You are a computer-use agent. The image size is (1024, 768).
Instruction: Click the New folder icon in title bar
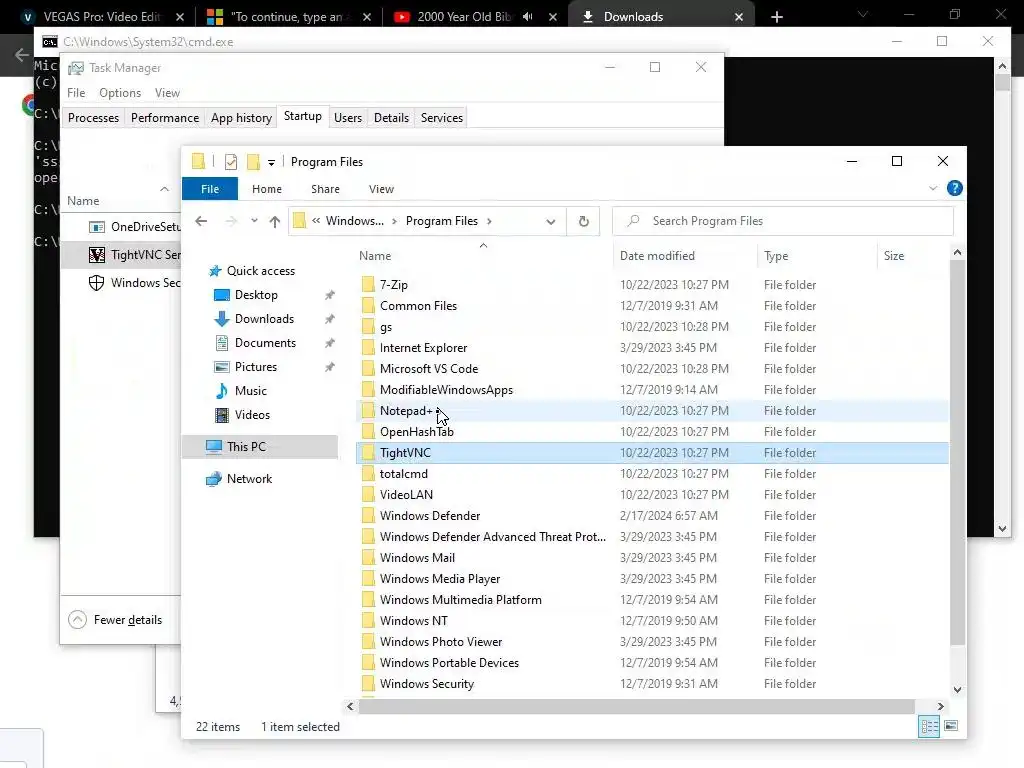253,162
